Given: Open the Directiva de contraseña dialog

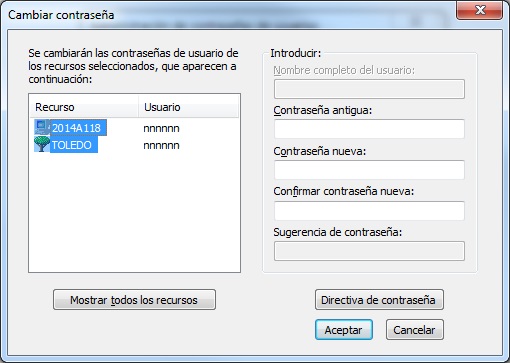Looking at the screenshot, I should (379, 300).
